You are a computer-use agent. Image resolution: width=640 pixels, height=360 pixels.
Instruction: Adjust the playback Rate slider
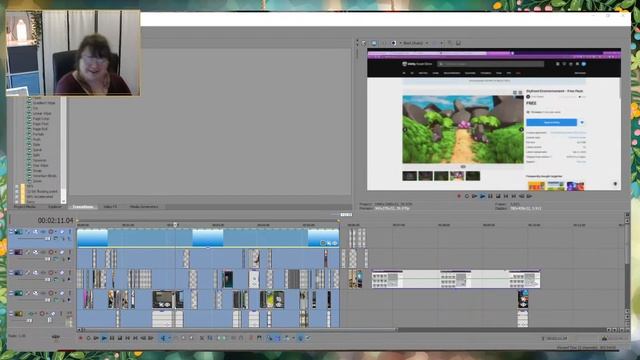pos(56,337)
